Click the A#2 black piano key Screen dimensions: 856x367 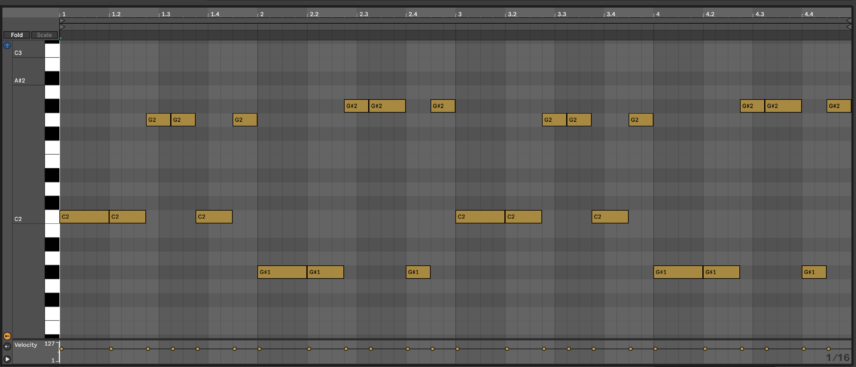pyautogui.click(x=52, y=78)
